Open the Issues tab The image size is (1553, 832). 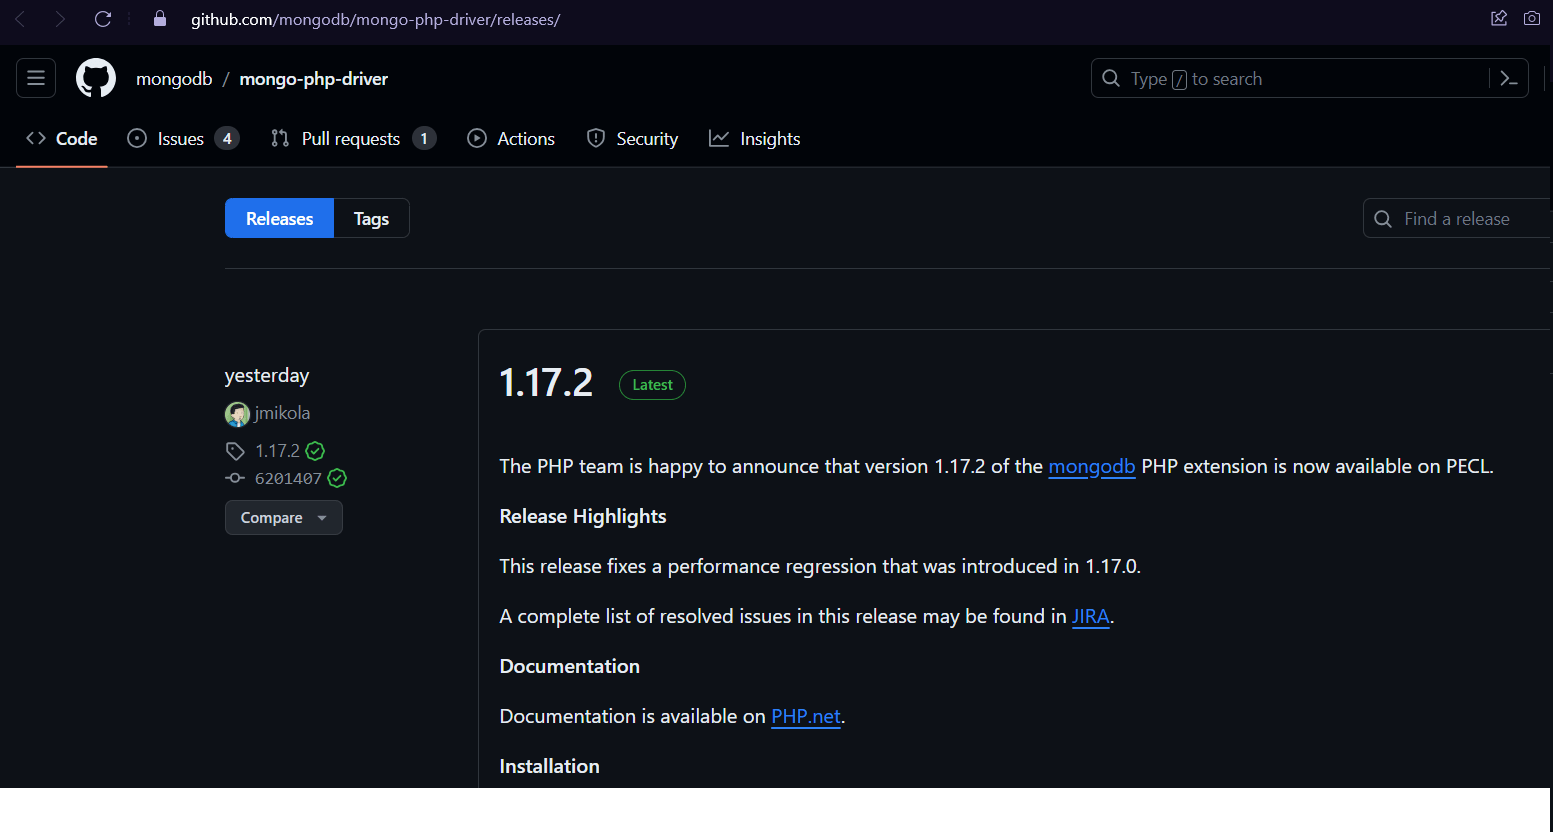click(x=183, y=139)
